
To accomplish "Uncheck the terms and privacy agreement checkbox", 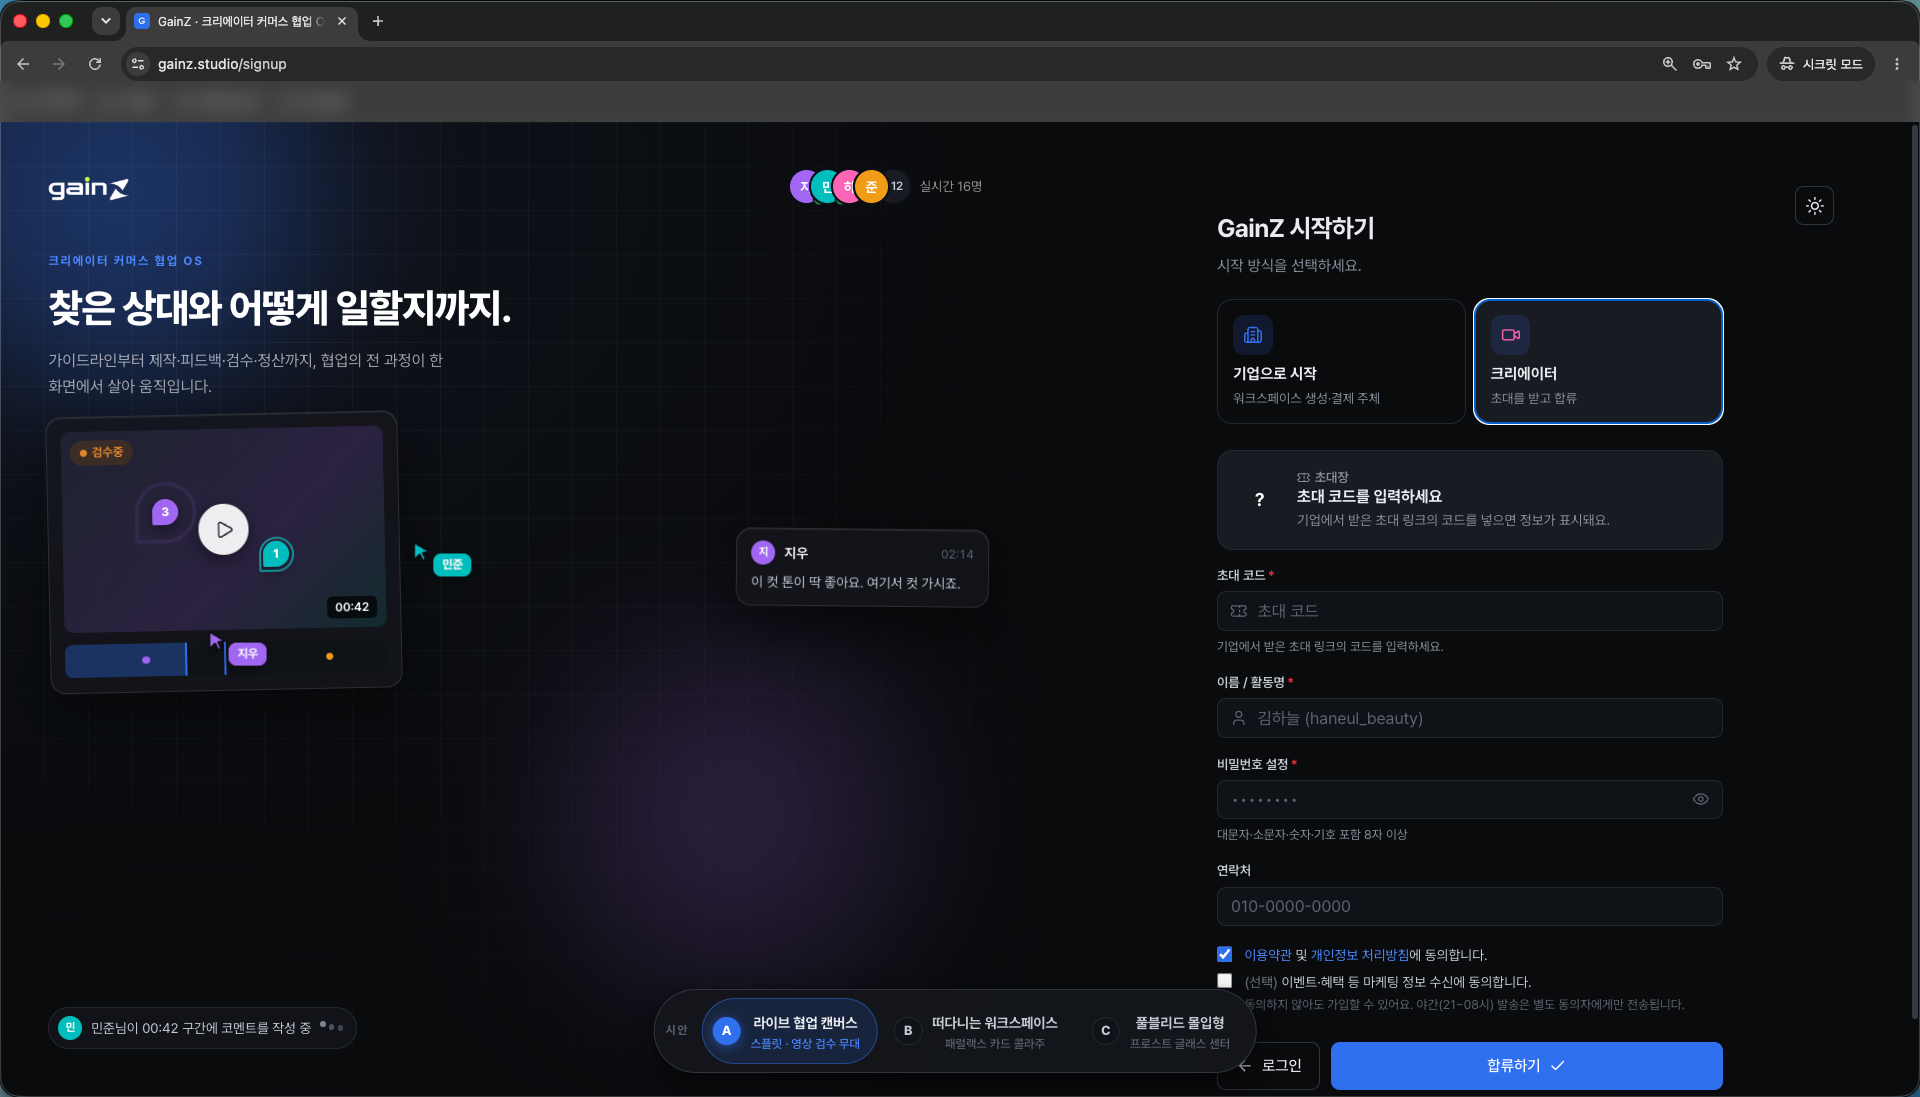I will point(1224,954).
